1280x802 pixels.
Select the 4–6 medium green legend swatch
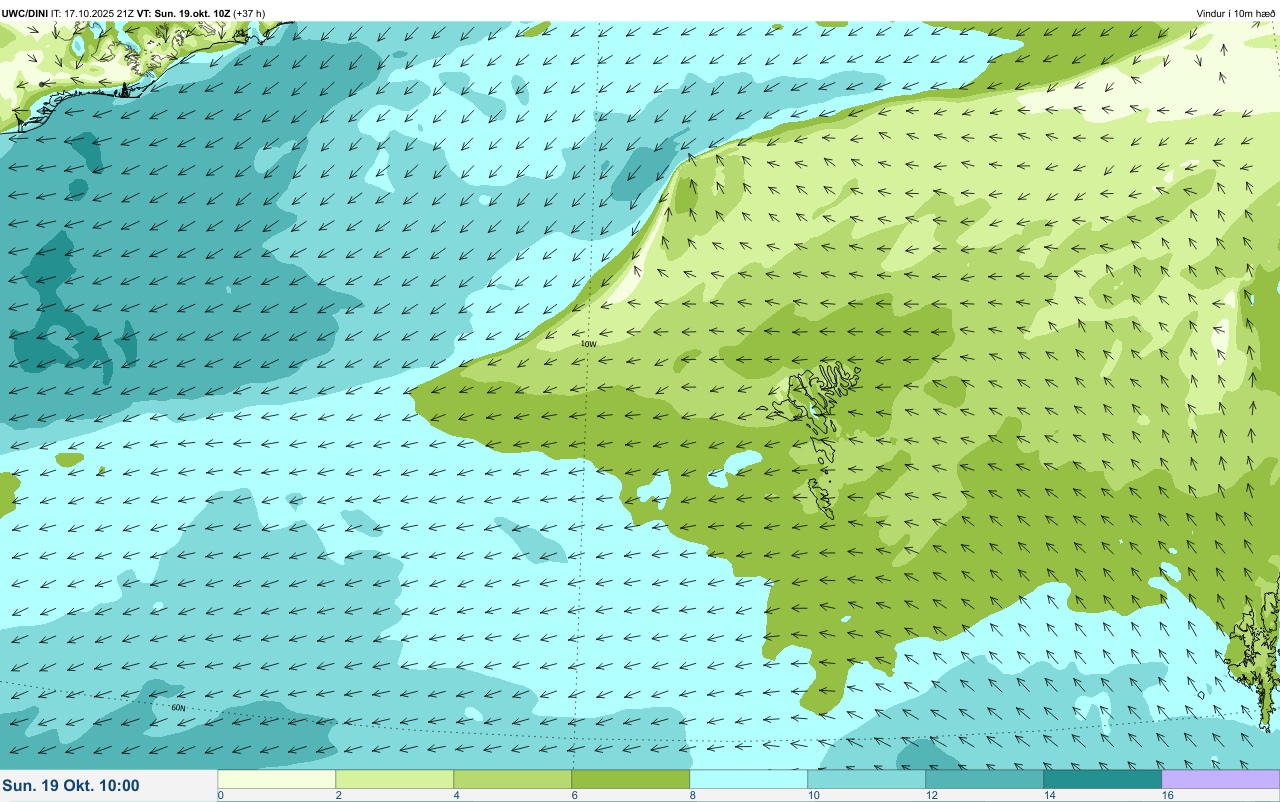[x=513, y=779]
